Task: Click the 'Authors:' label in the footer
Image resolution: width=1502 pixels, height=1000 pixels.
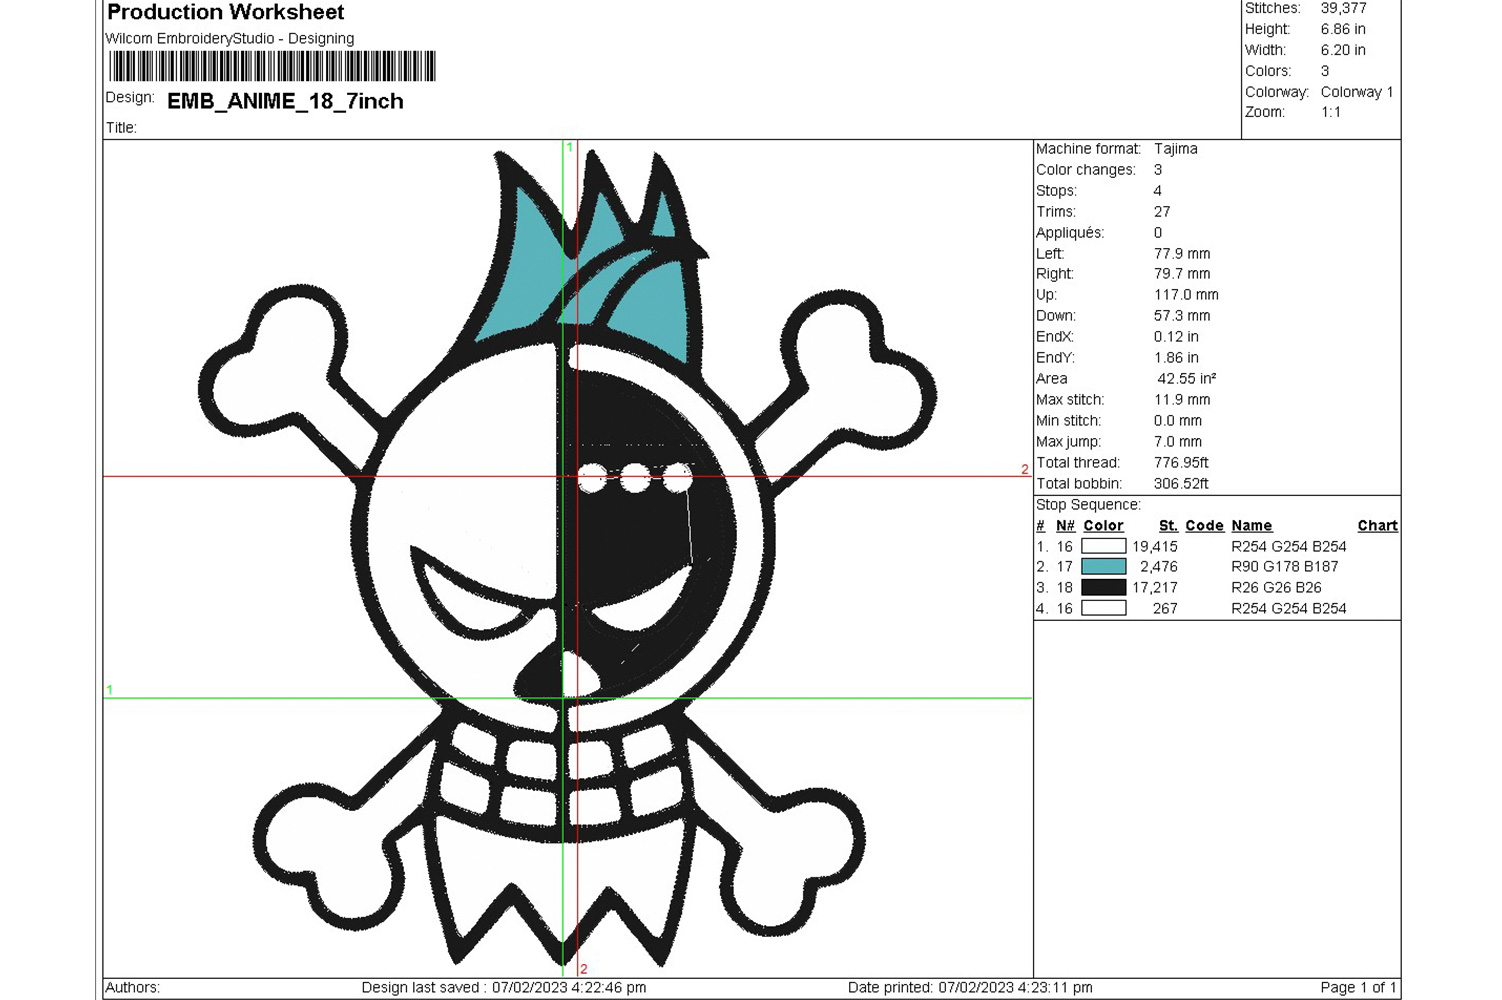Action: pos(133,988)
